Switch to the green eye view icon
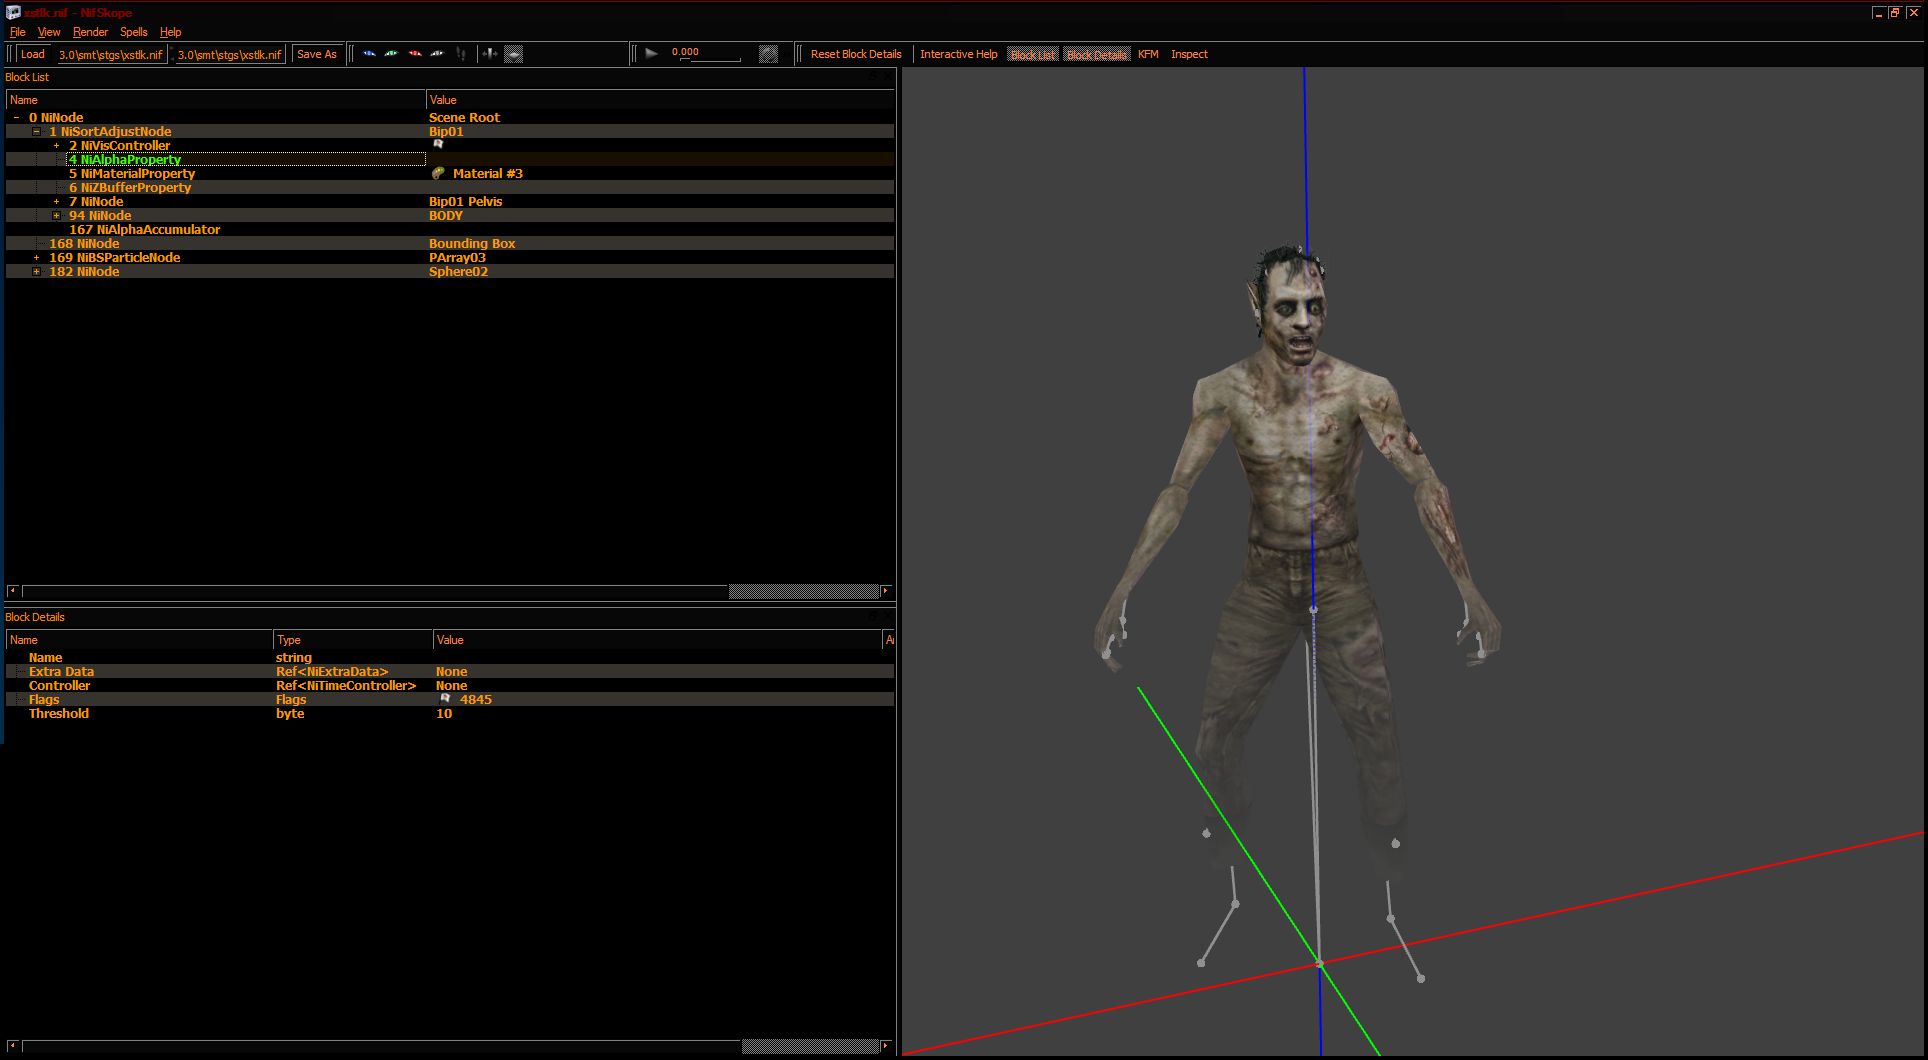This screenshot has width=1928, height=1060. [x=391, y=54]
